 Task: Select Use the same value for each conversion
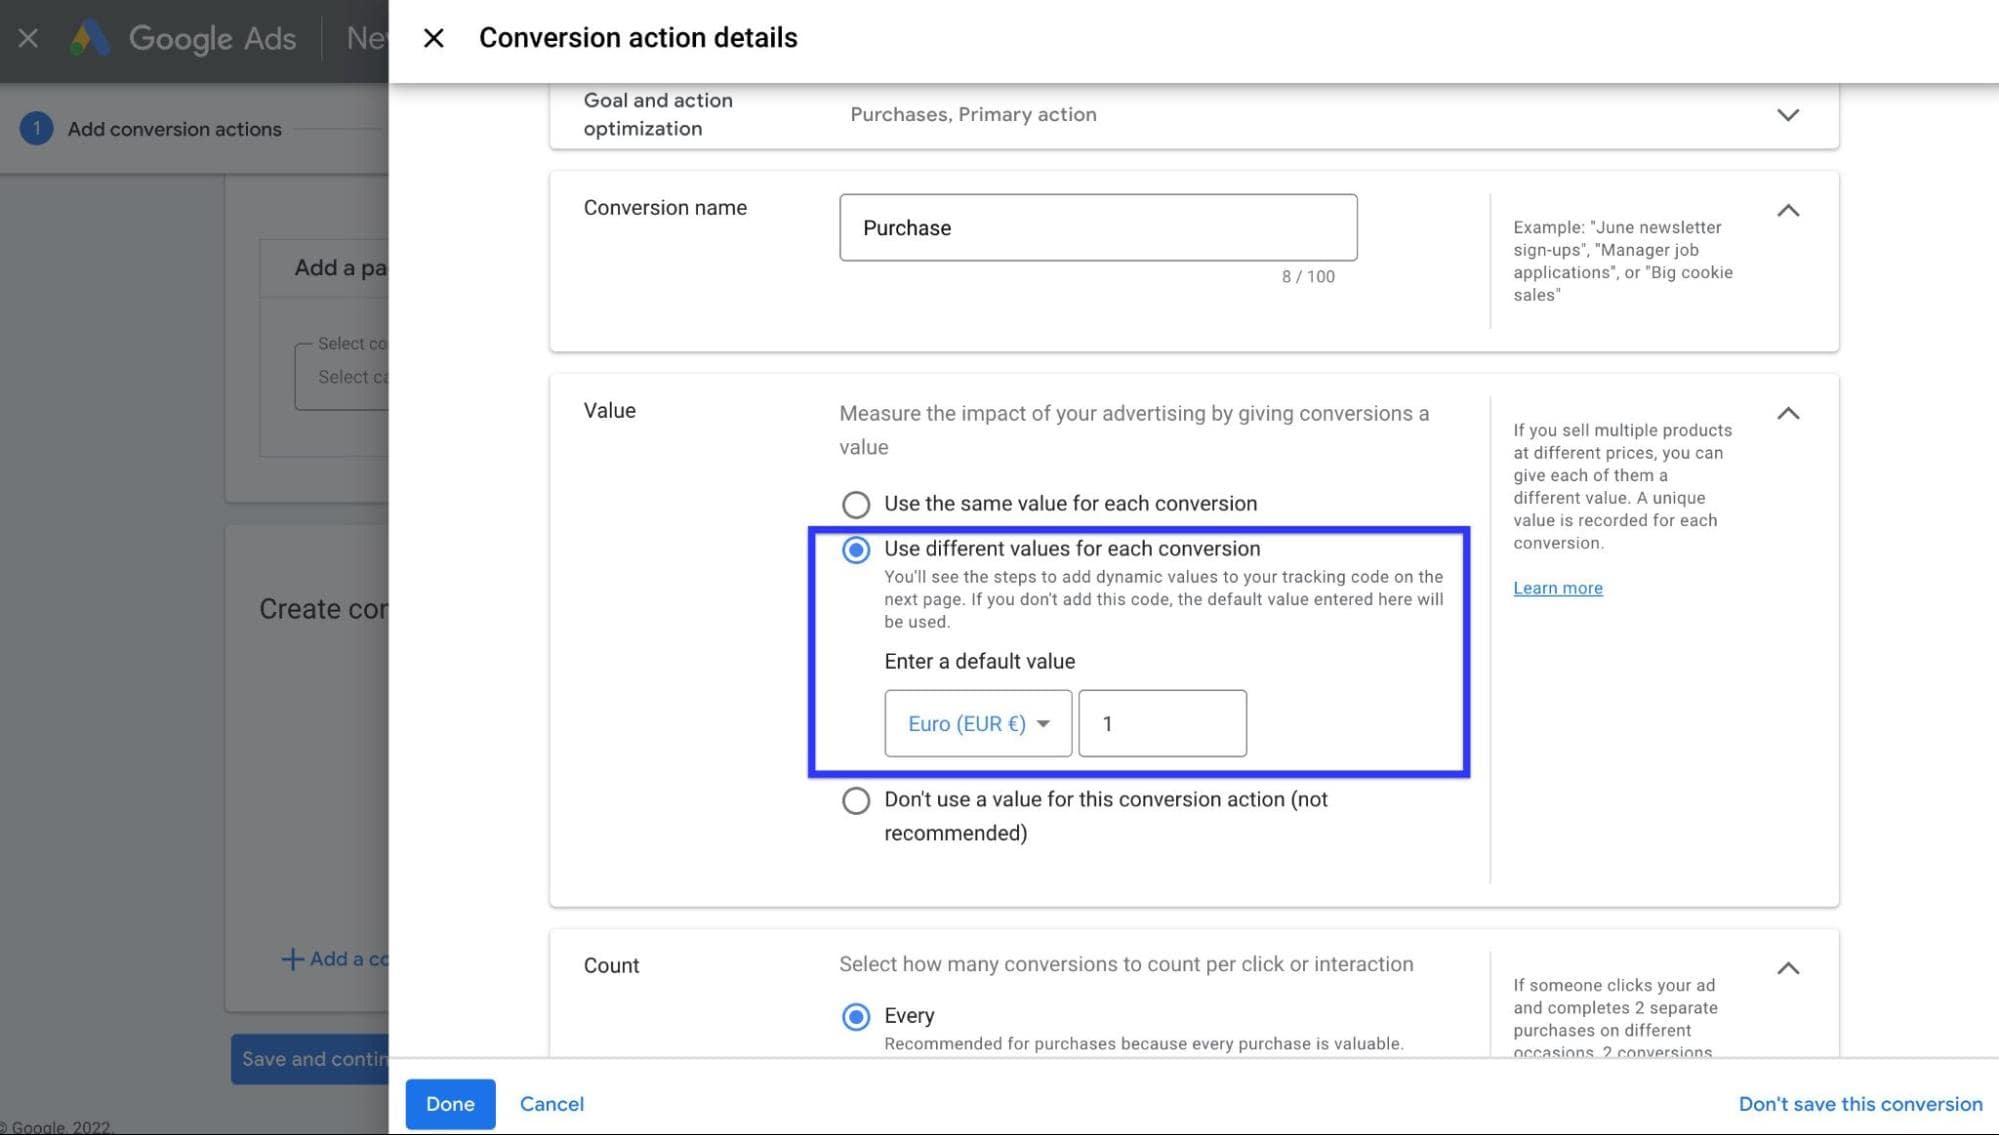(854, 502)
